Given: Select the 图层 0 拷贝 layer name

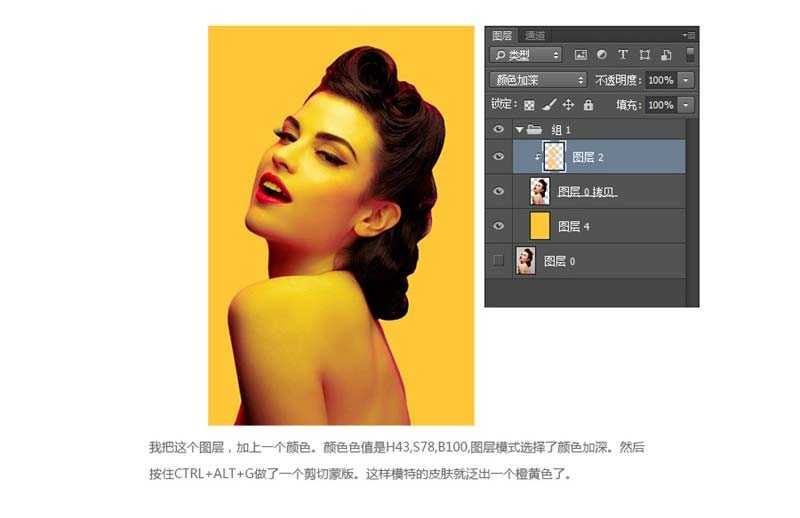Looking at the screenshot, I should tap(587, 192).
